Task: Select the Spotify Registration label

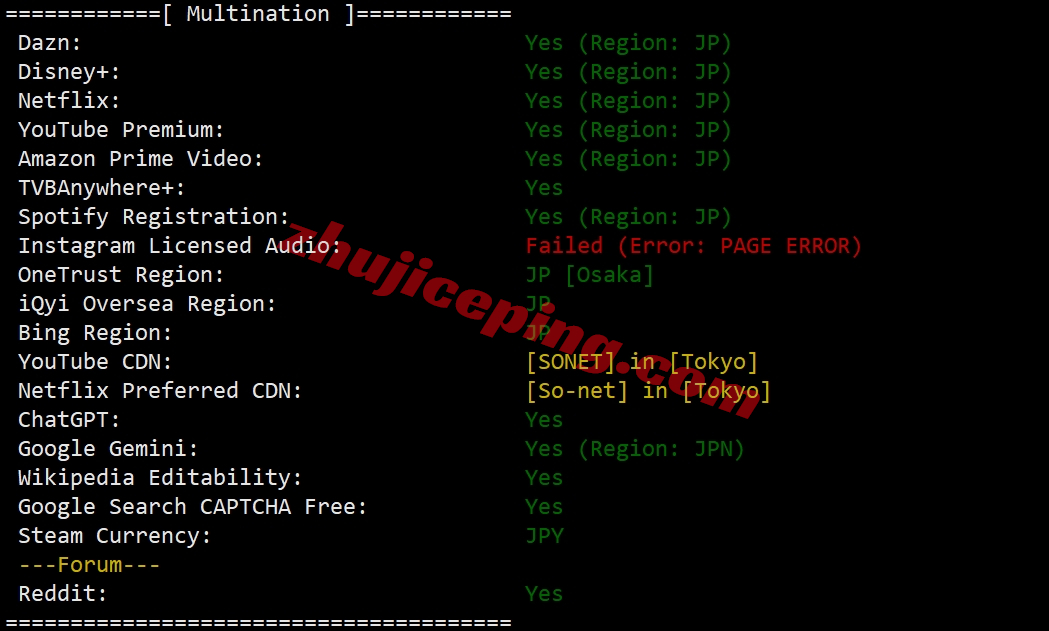Action: click(153, 217)
